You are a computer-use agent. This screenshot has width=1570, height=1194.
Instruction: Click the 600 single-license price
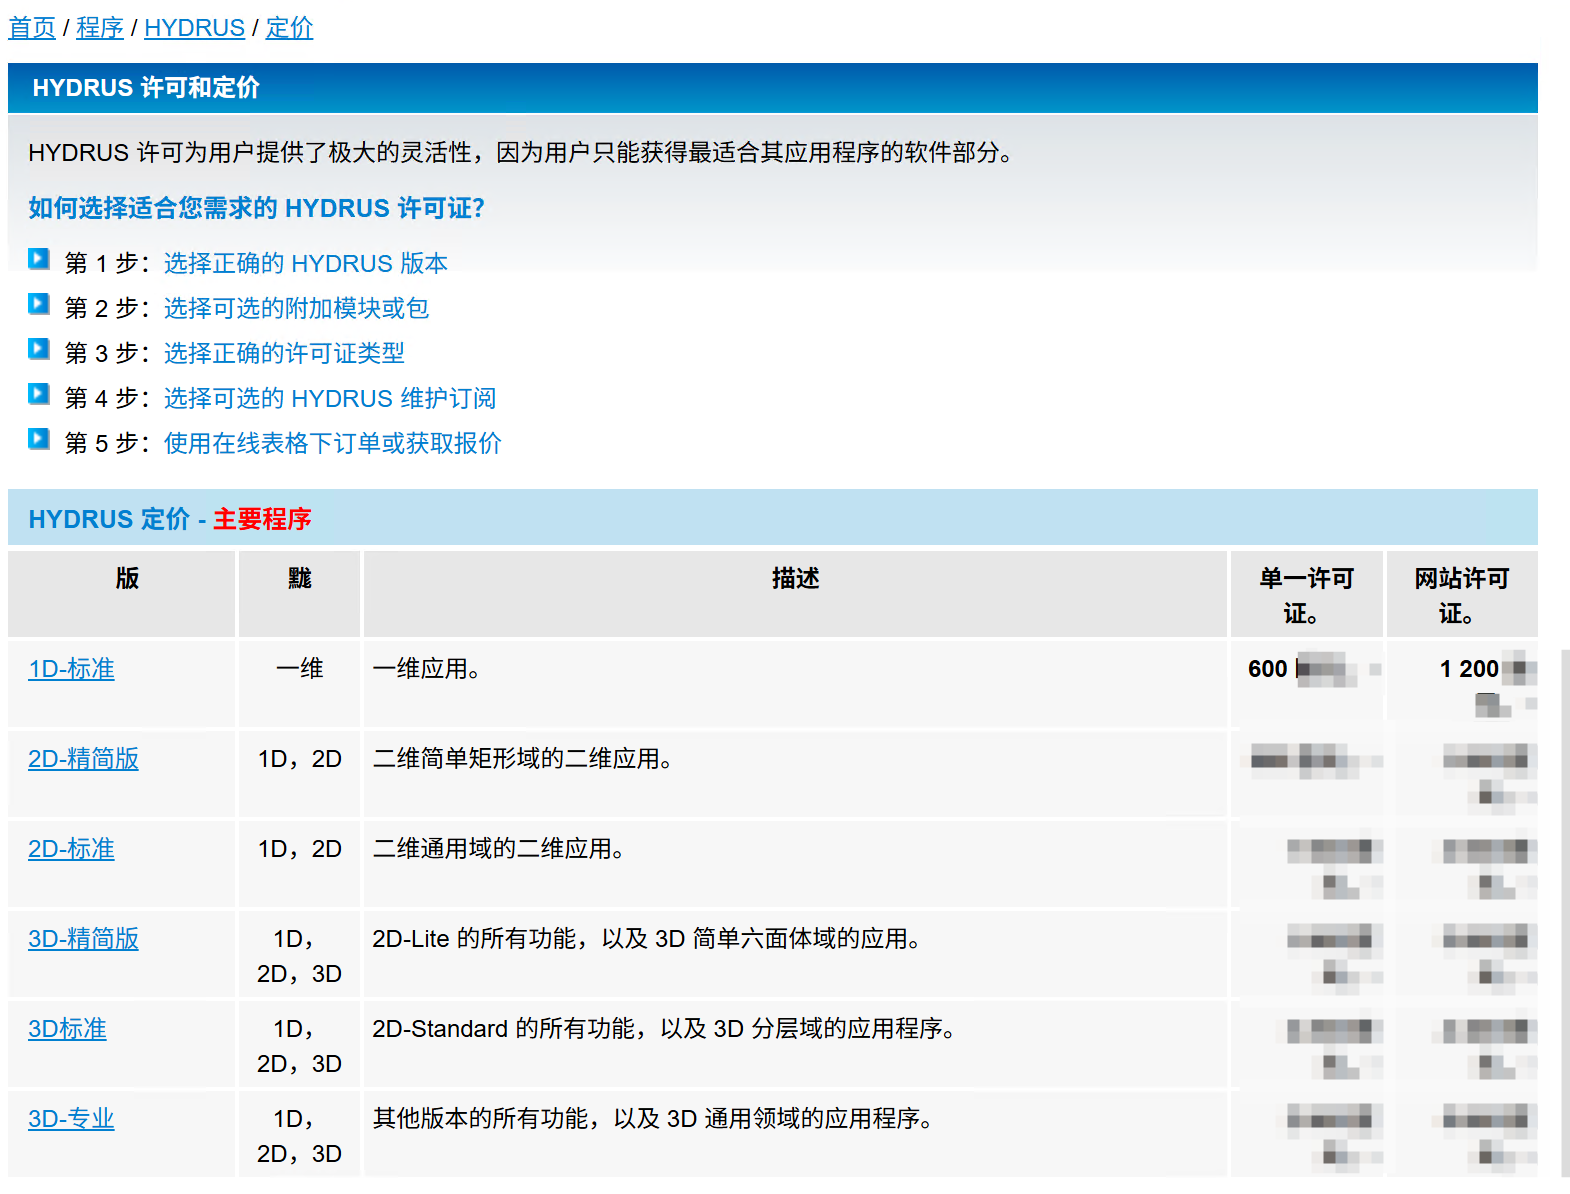(1267, 669)
